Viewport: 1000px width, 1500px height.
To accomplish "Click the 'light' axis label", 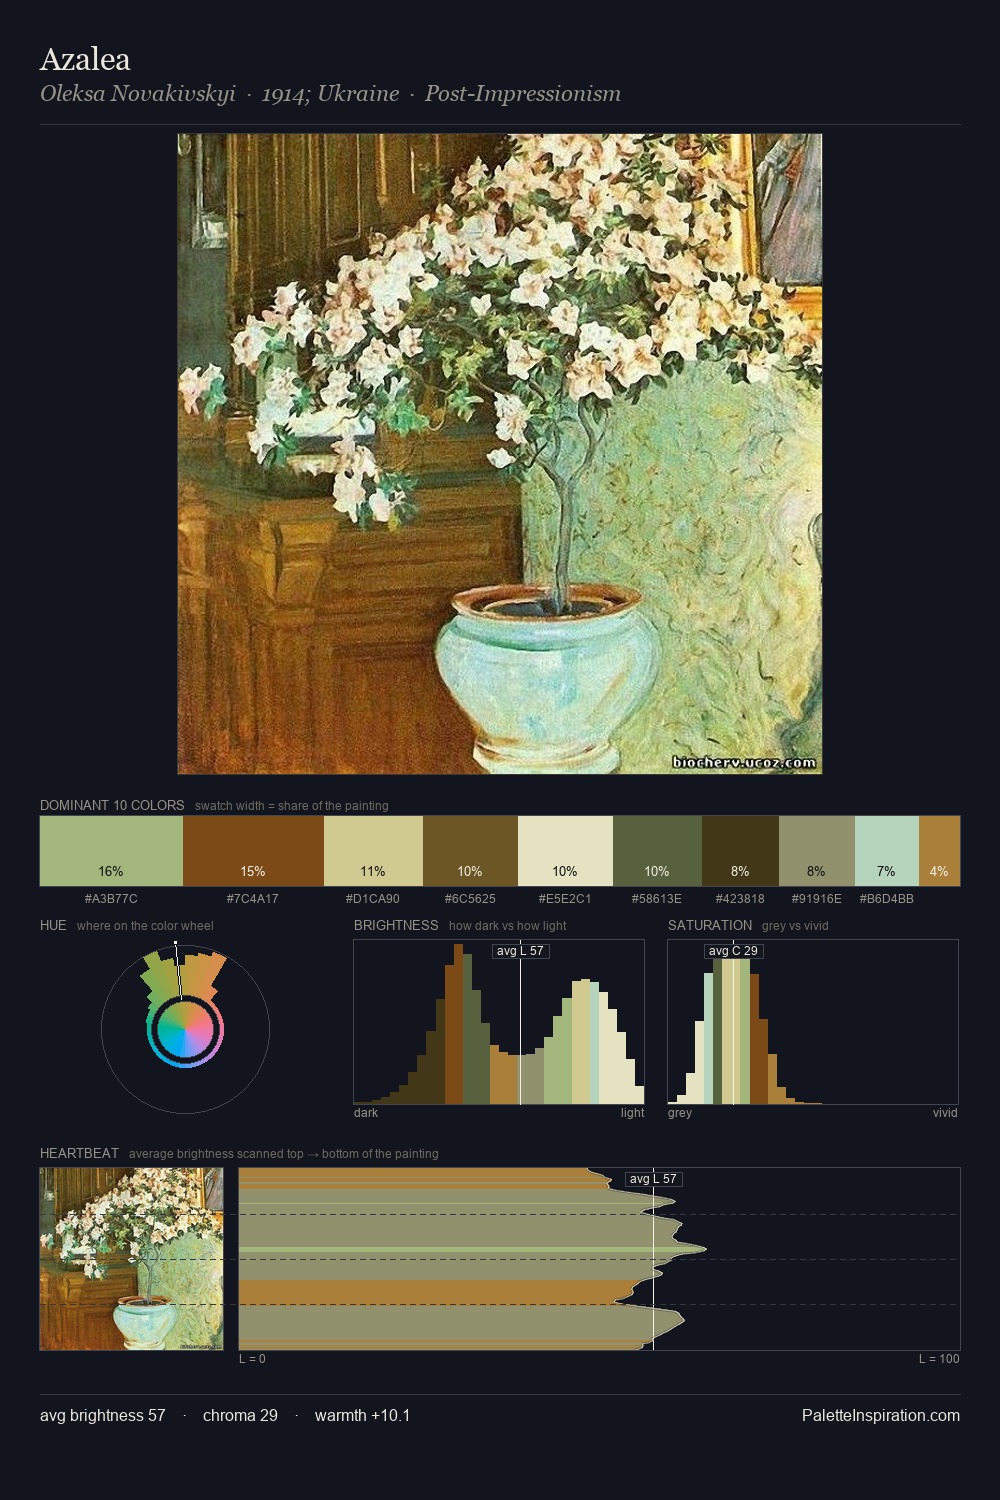I will [633, 1113].
